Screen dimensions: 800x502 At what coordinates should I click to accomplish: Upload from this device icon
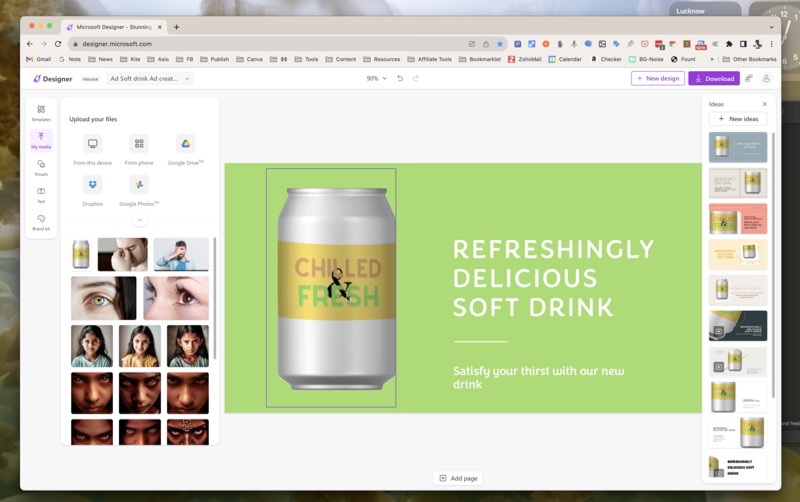(x=92, y=143)
